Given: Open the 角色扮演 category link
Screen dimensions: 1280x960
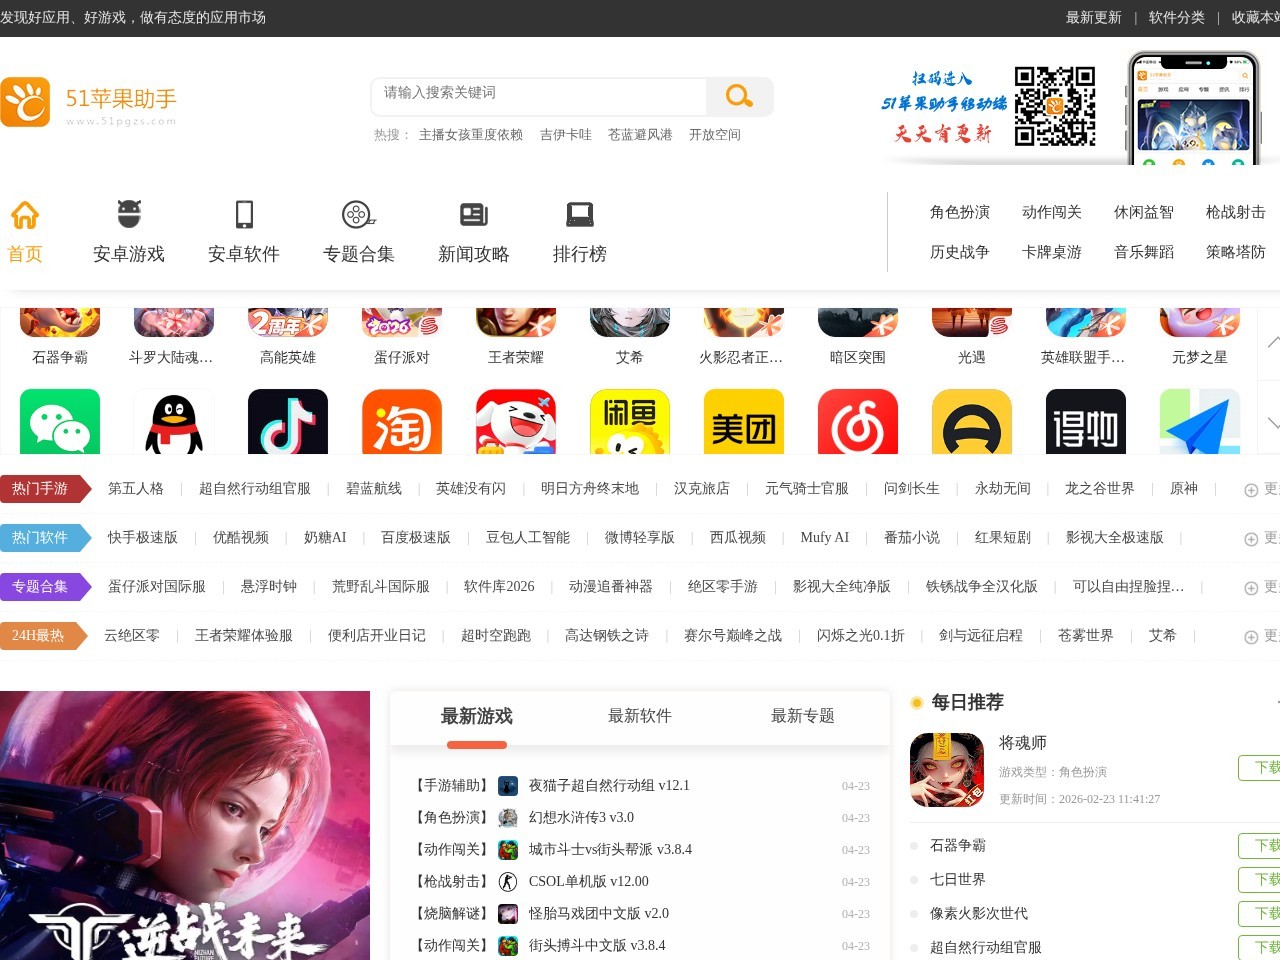Looking at the screenshot, I should pyautogui.click(x=960, y=212).
